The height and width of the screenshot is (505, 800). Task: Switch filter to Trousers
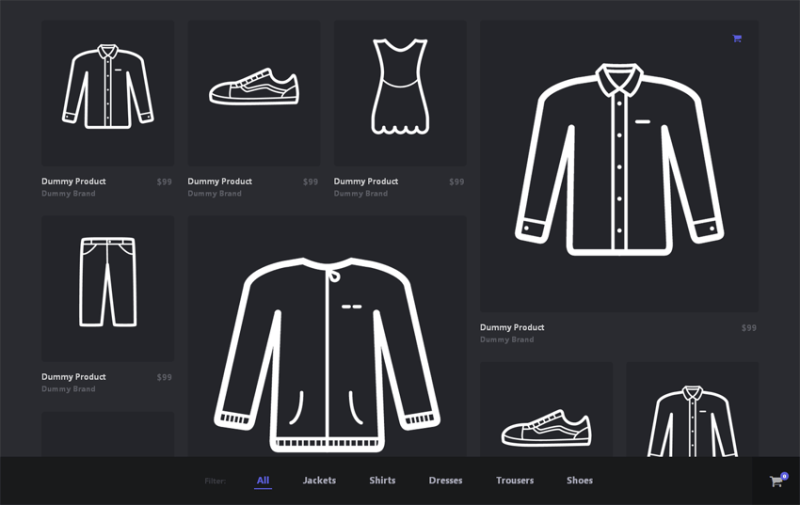[514, 481]
